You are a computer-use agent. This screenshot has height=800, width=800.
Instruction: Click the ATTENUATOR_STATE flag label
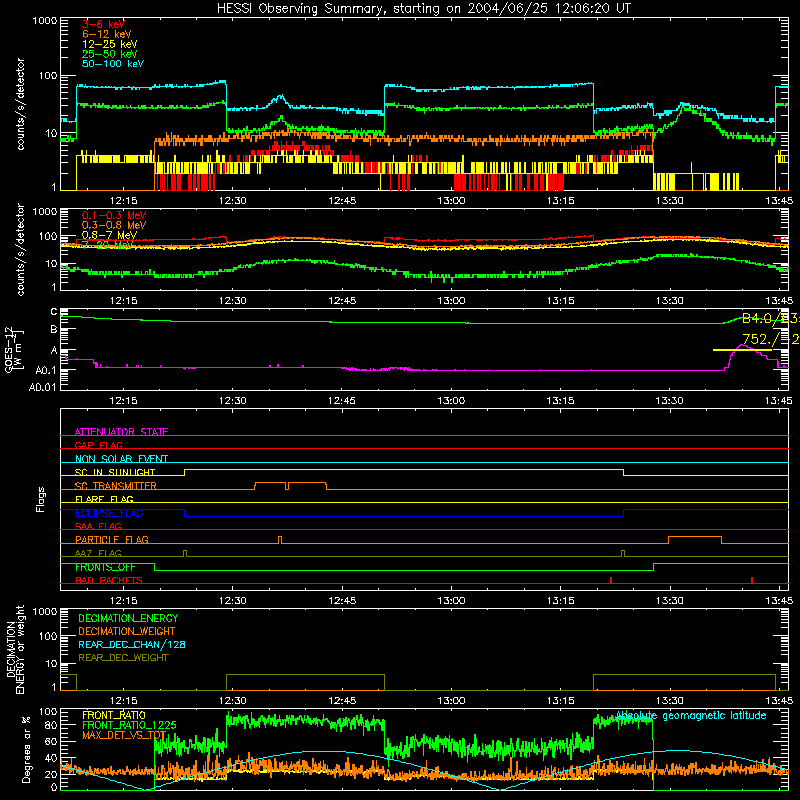coord(121,432)
